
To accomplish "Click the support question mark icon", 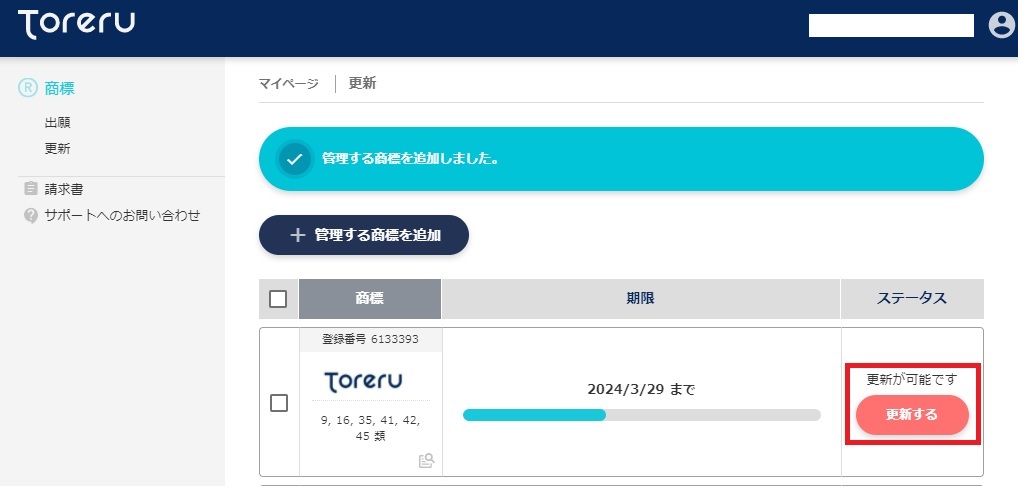I will 31,216.
